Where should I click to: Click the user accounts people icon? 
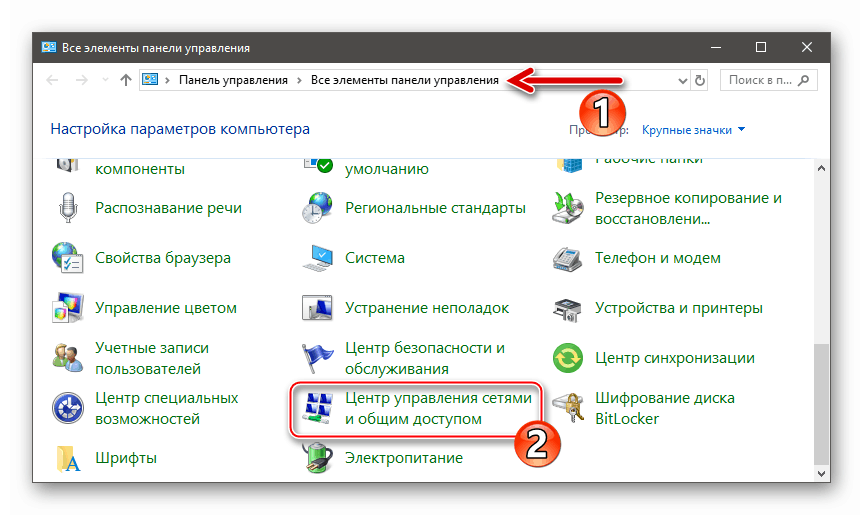(x=67, y=358)
